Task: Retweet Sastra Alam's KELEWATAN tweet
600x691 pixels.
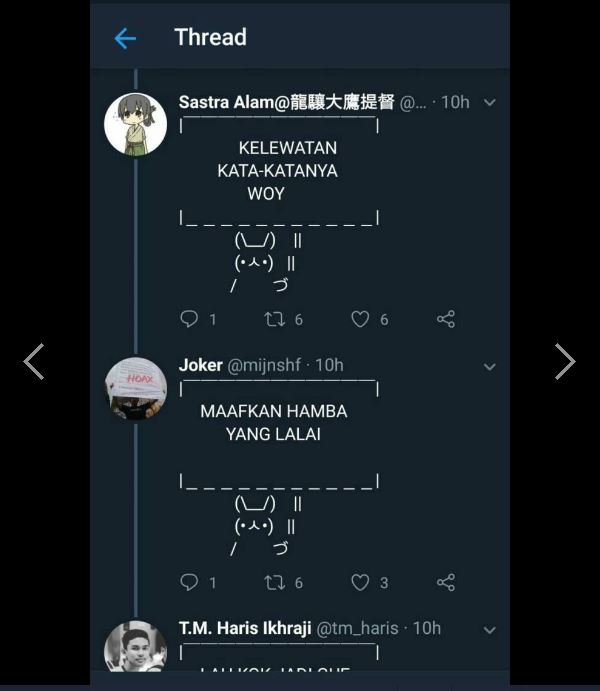Action: 274,319
